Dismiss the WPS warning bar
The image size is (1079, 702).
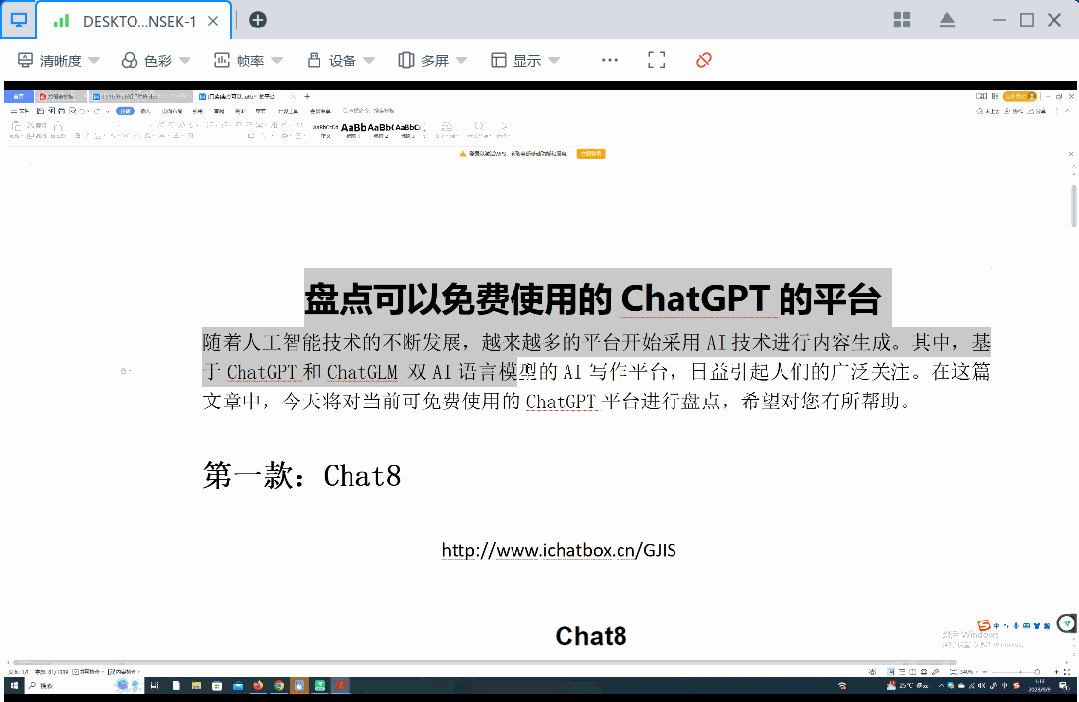click(x=1071, y=154)
